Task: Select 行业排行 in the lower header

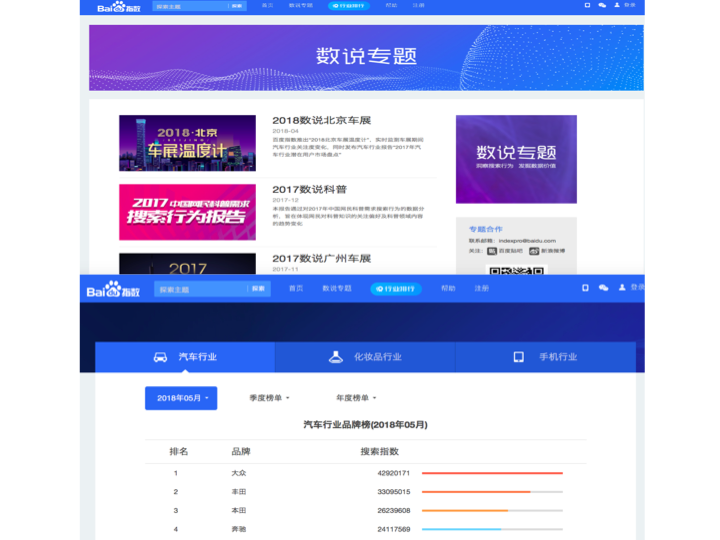Action: pos(396,289)
